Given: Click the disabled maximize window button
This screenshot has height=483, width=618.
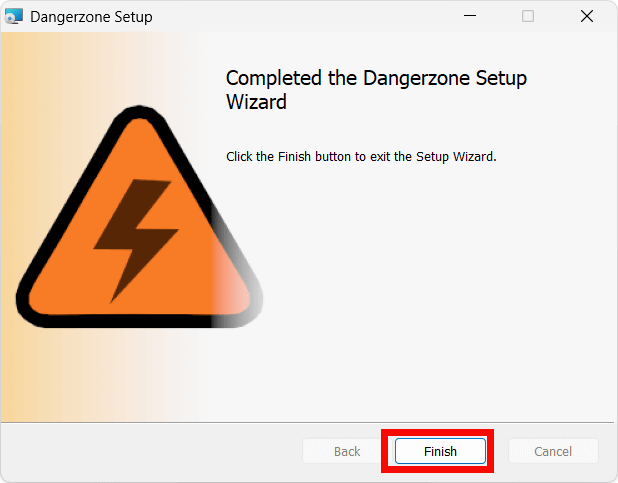Looking at the screenshot, I should [x=528, y=16].
